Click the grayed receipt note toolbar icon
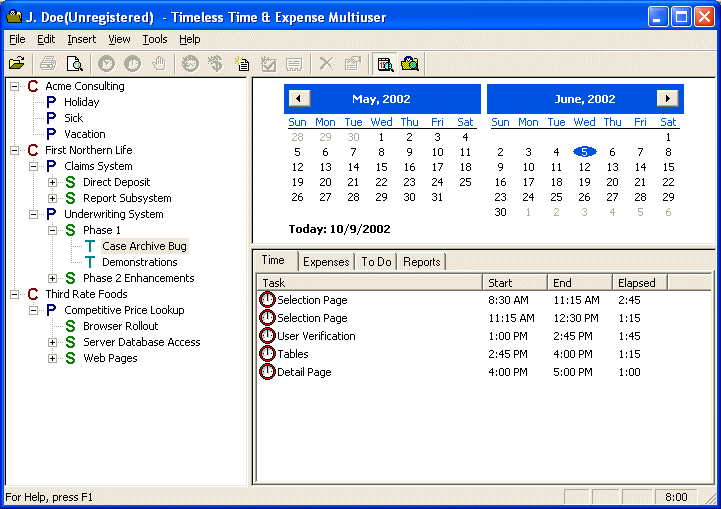 point(294,63)
